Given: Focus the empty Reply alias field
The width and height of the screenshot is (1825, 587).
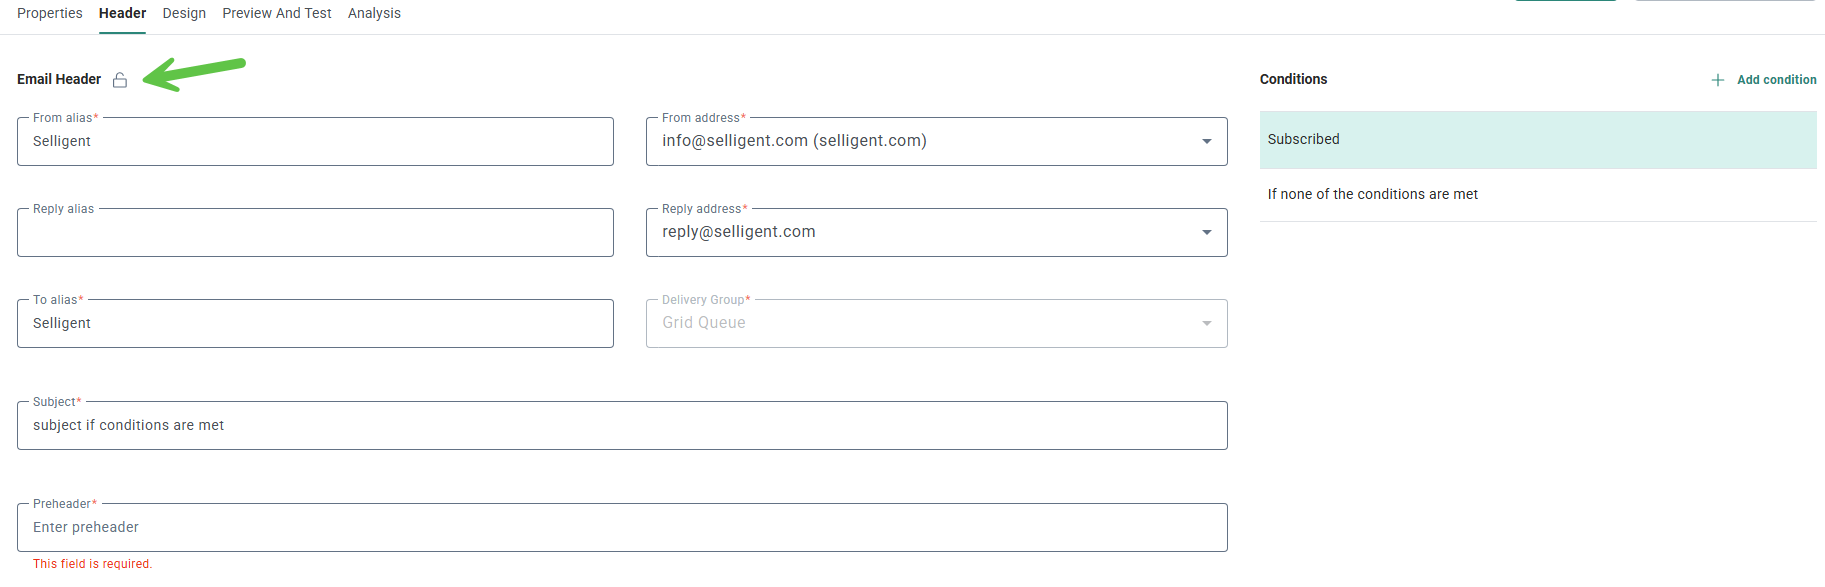Looking at the screenshot, I should click(315, 233).
